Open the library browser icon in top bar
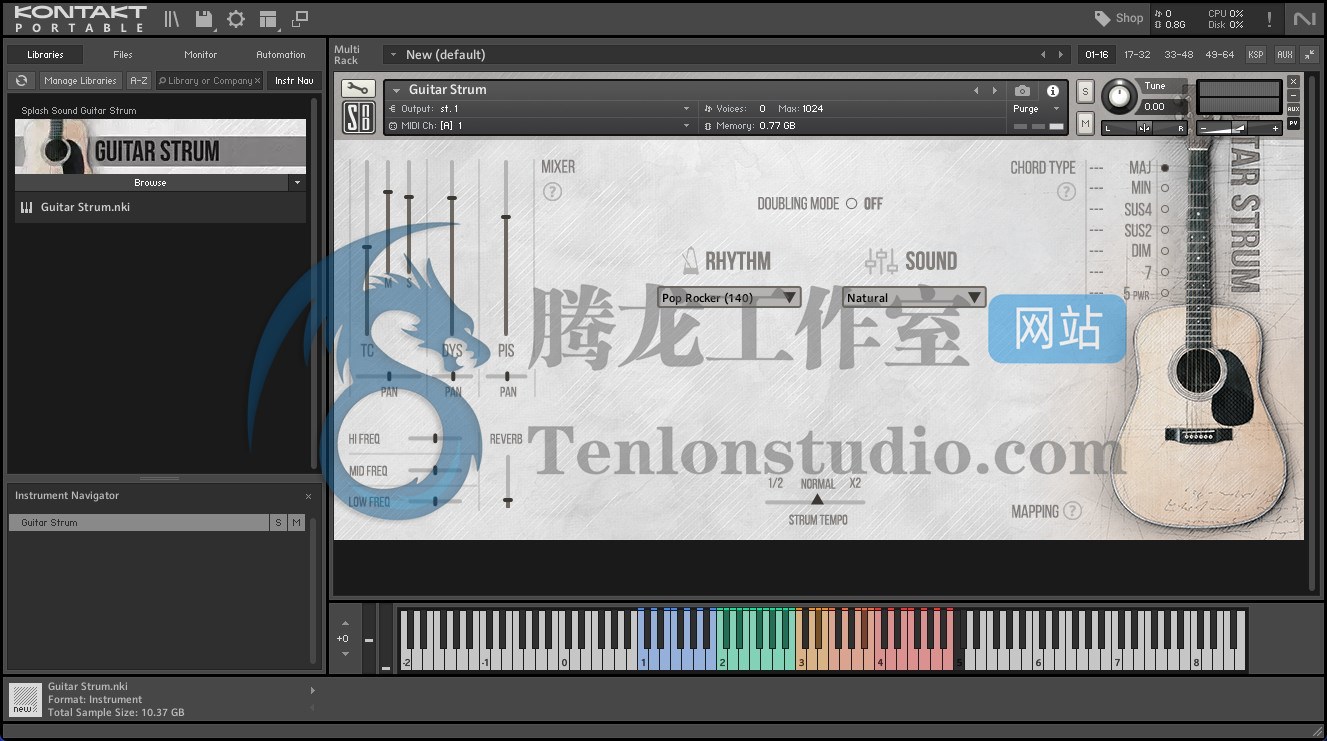Image resolution: width=1327 pixels, height=741 pixels. coord(172,19)
